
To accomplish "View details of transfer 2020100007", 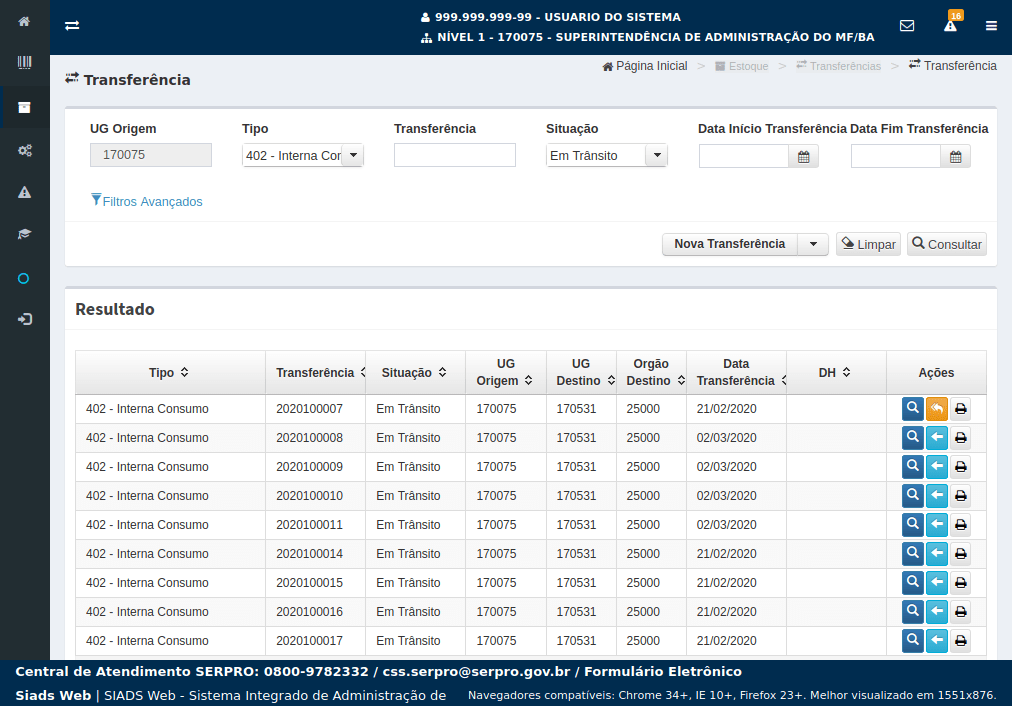I will (x=913, y=408).
